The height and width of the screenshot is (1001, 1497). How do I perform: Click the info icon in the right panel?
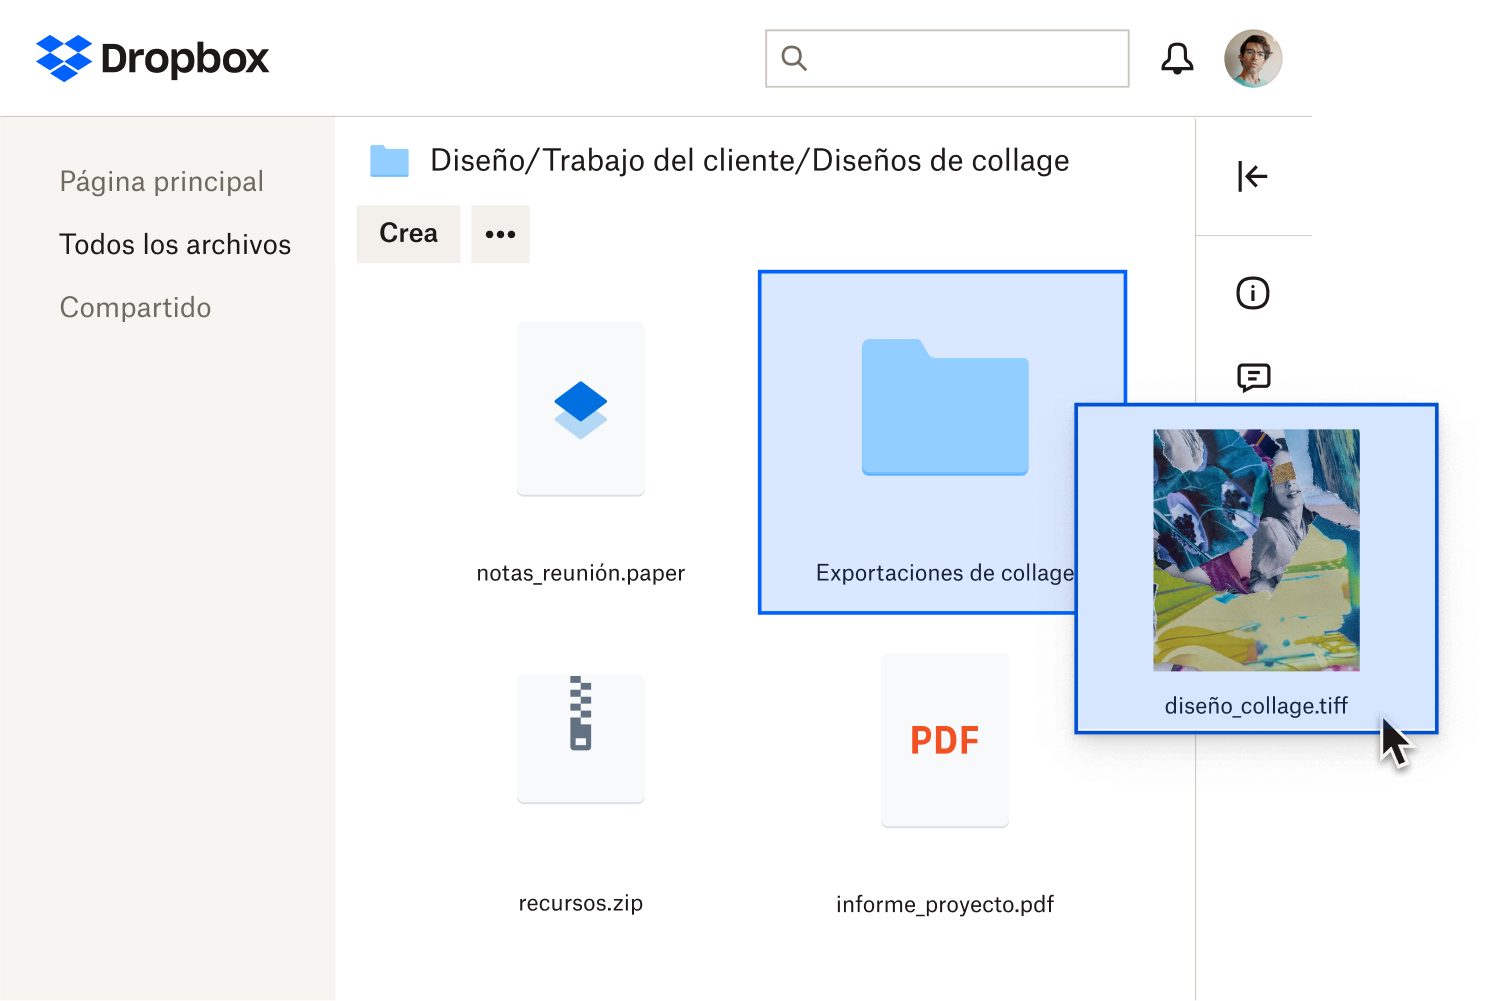(1253, 293)
